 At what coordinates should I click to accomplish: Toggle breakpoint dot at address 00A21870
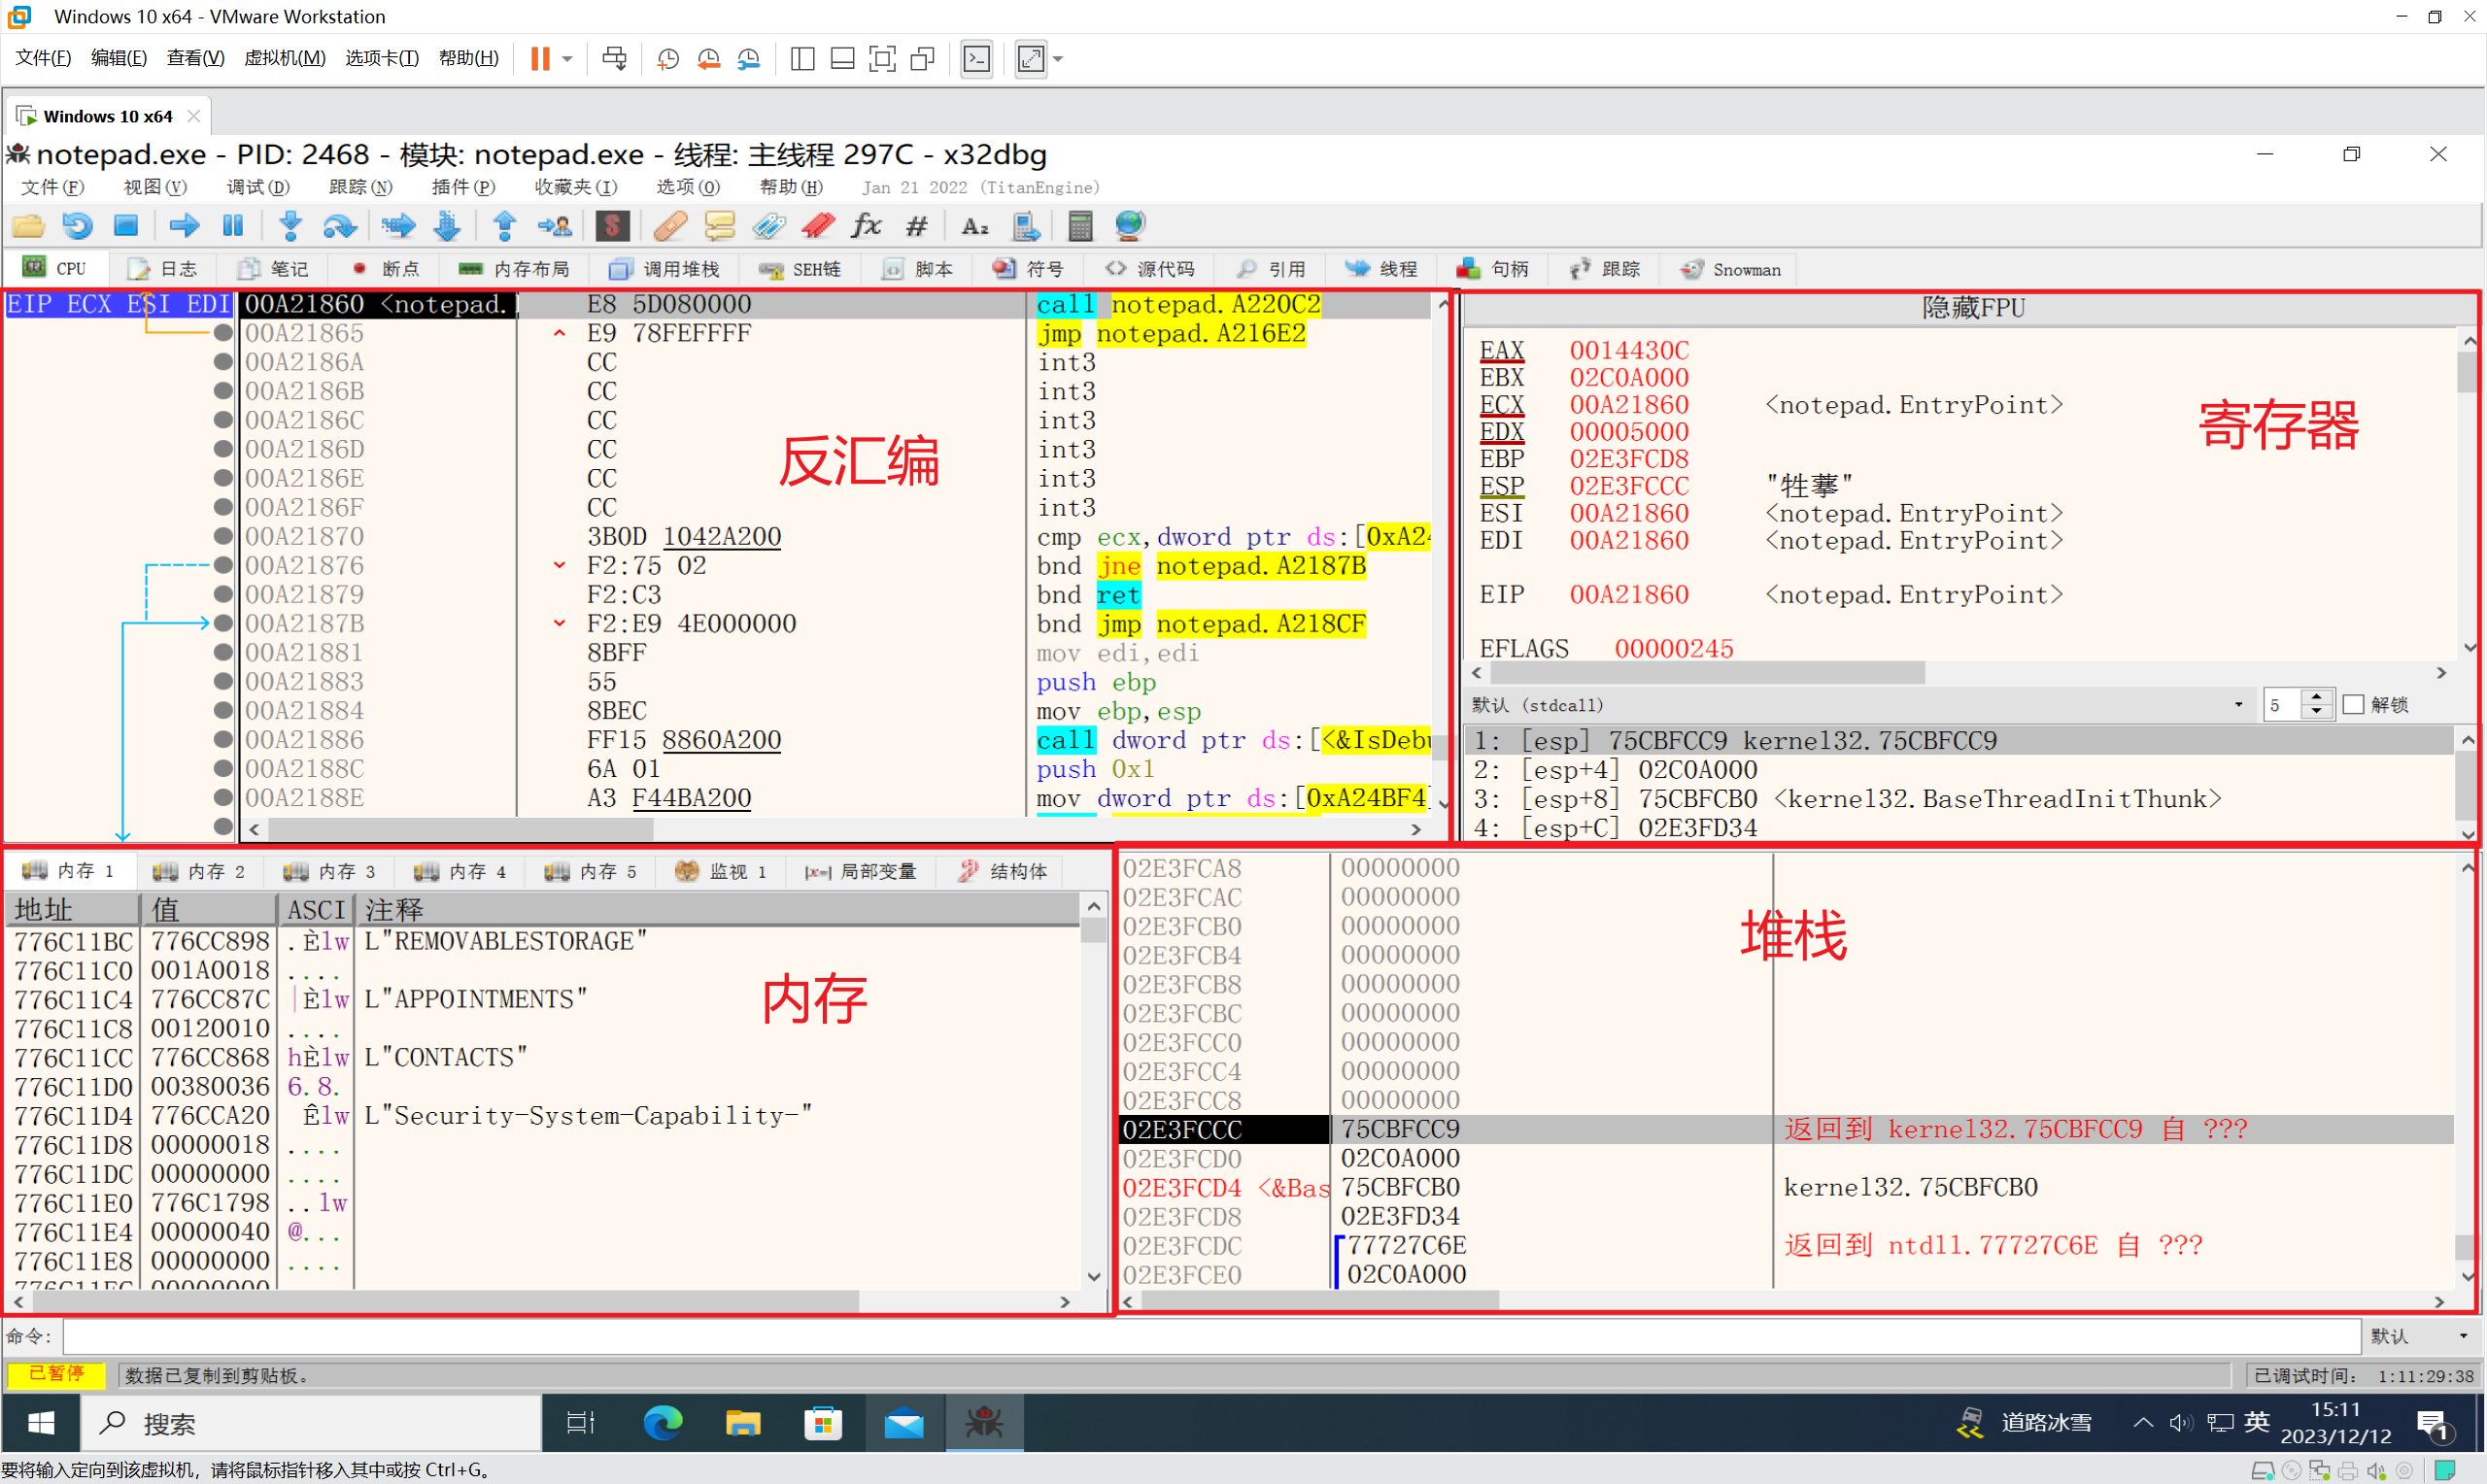(223, 537)
